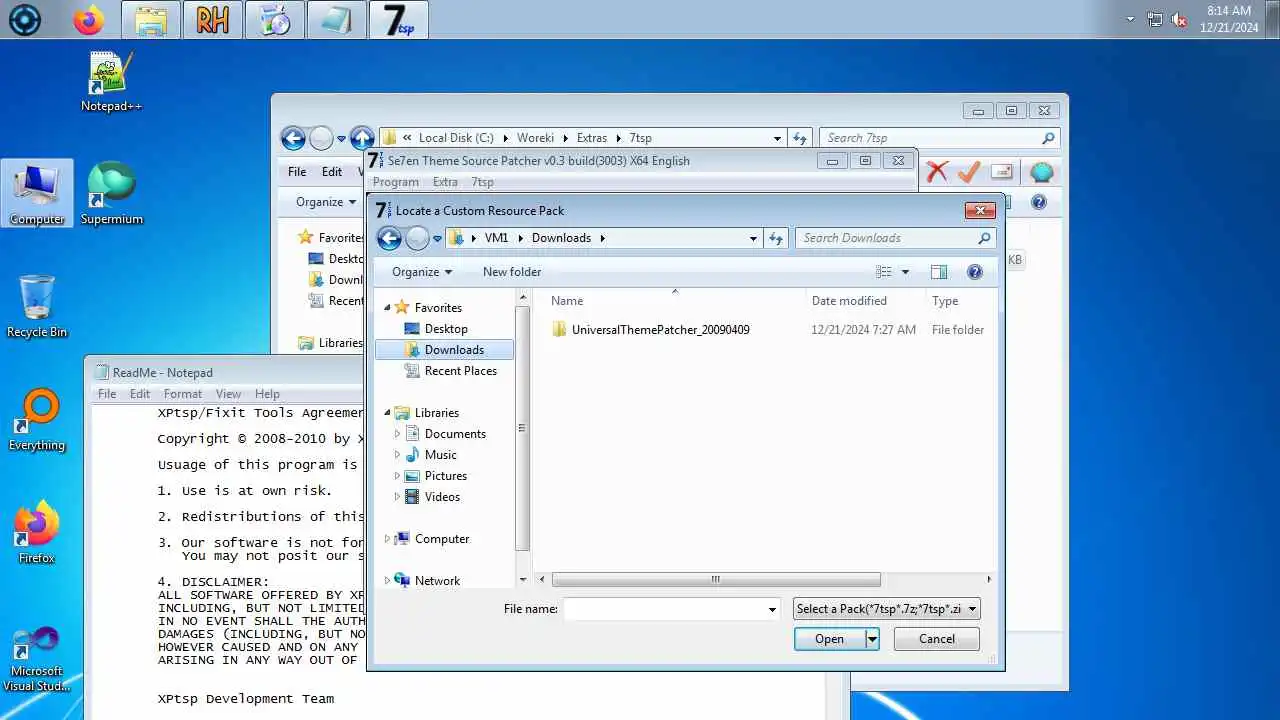
Task: Click the Open button's split arrow
Action: pyautogui.click(x=872, y=639)
